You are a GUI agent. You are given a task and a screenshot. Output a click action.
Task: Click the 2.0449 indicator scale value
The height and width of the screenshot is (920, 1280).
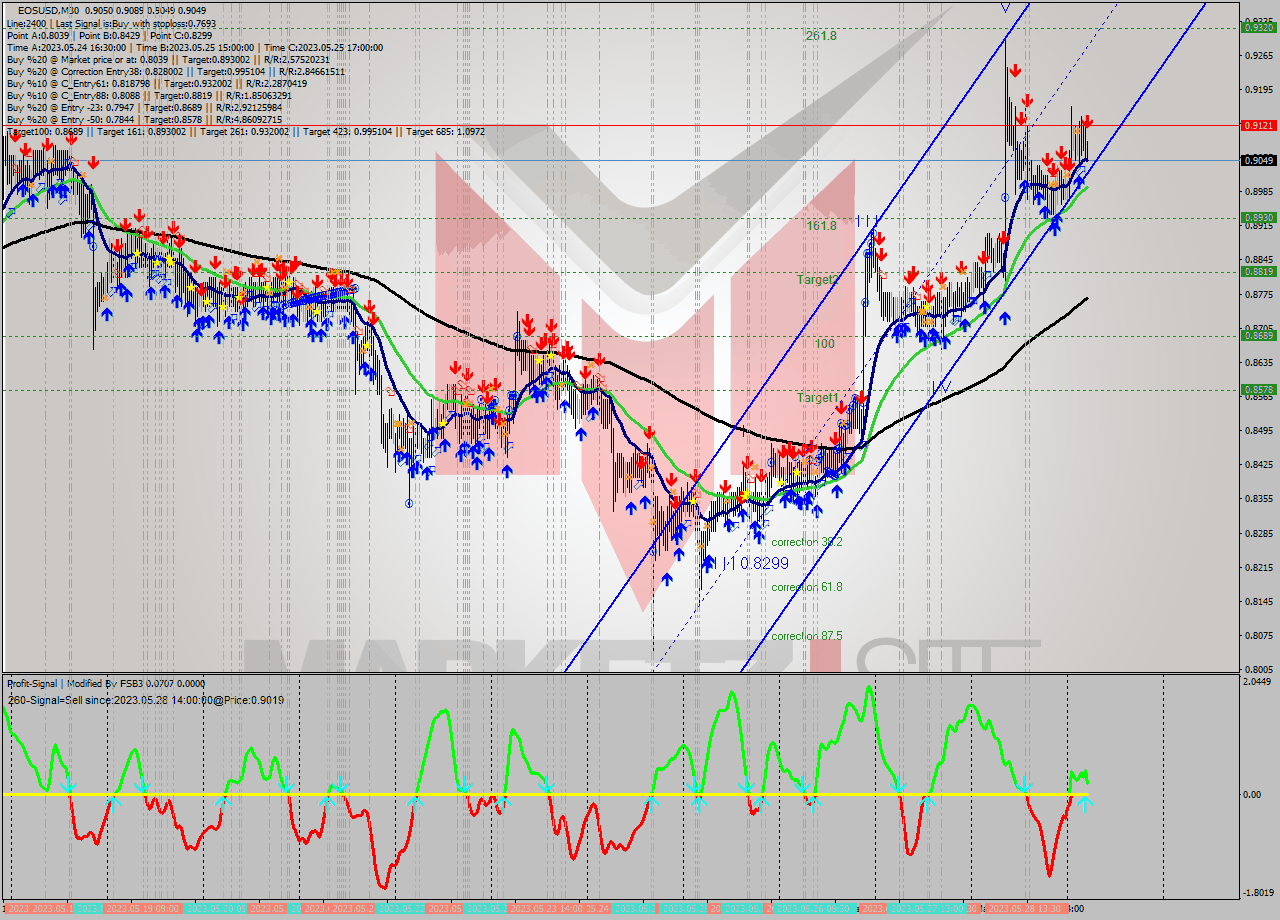click(1258, 681)
